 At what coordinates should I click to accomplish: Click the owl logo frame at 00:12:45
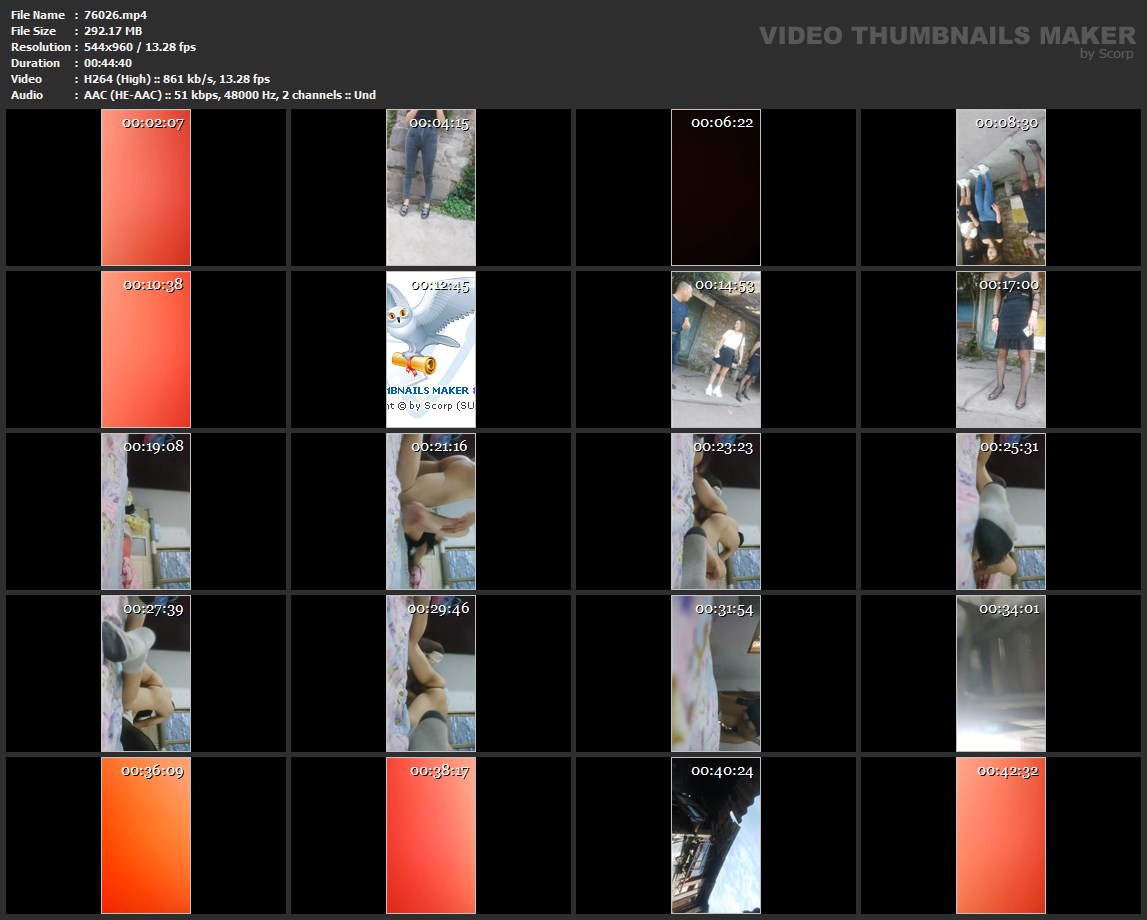(x=431, y=349)
